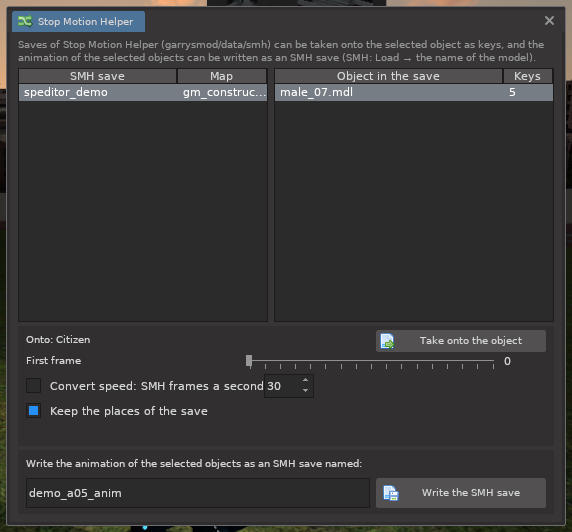
Task: Enable the Convert speed checkbox
Action: click(34, 386)
